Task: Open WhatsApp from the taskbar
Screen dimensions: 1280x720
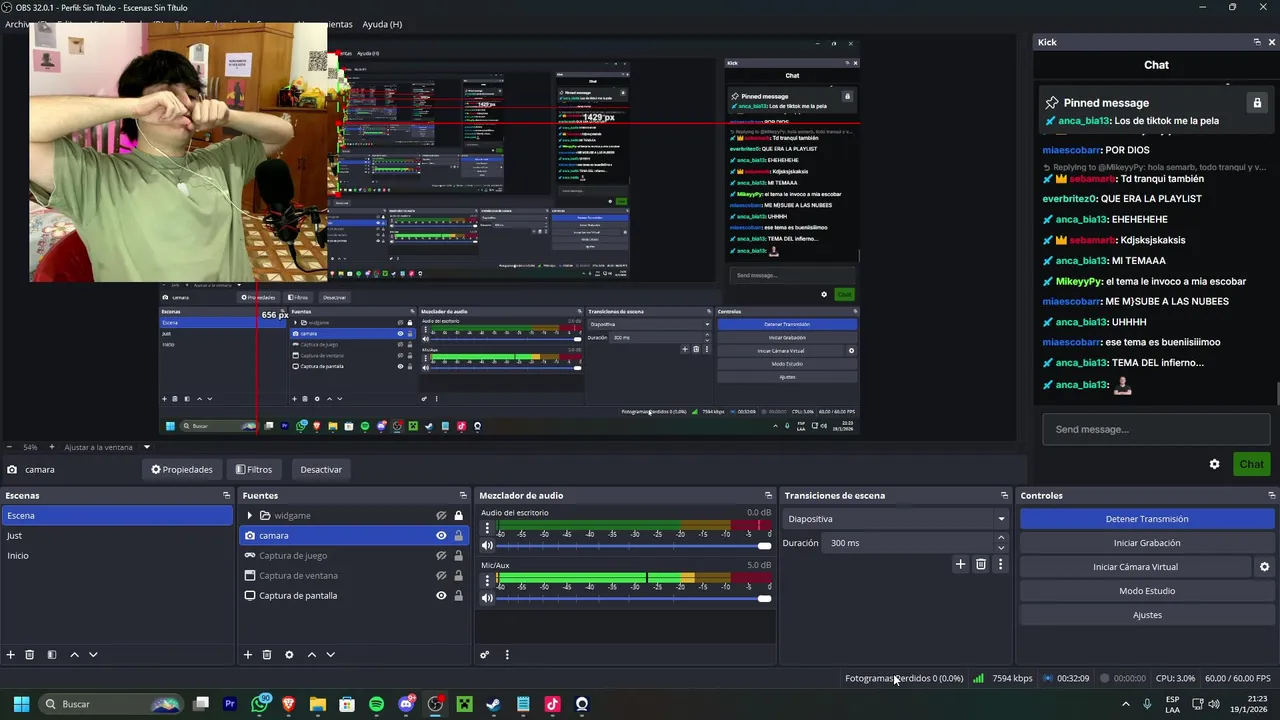Action: (261, 704)
